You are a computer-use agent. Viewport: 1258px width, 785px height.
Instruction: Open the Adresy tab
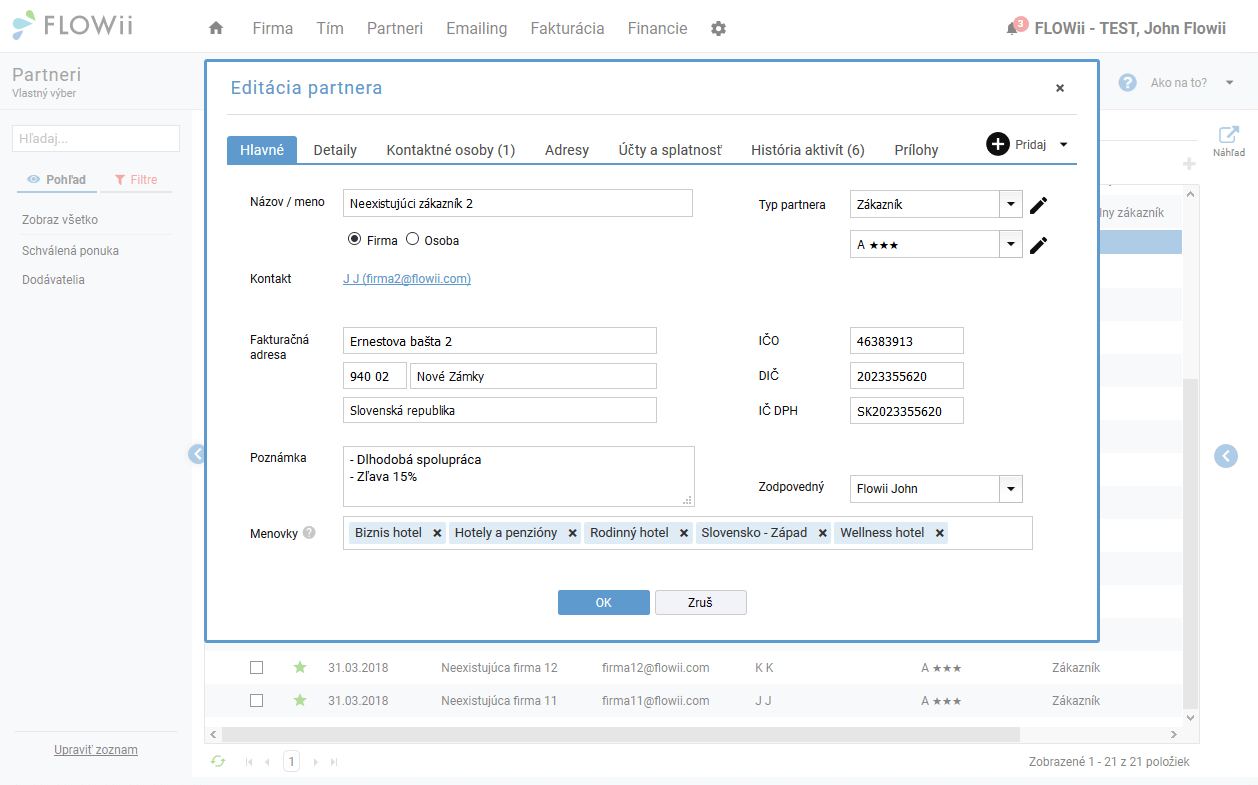click(x=567, y=150)
